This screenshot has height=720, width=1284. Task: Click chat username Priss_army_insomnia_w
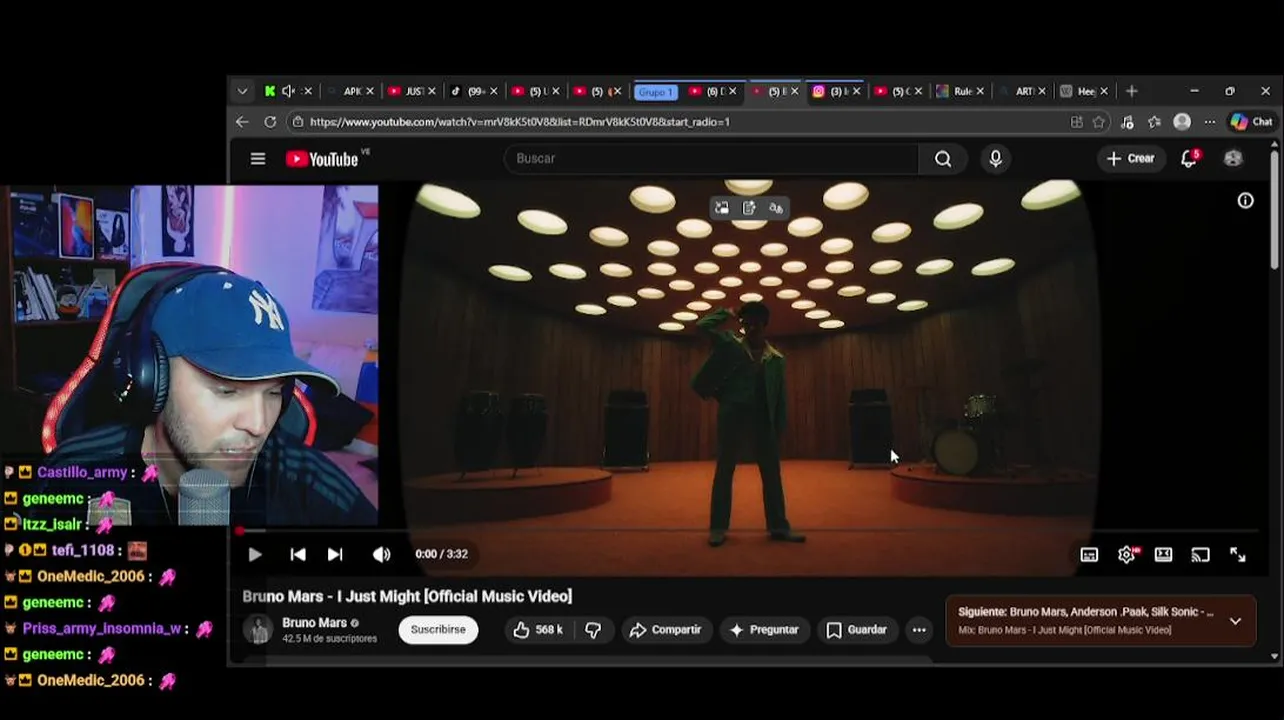pyautogui.click(x=101, y=628)
